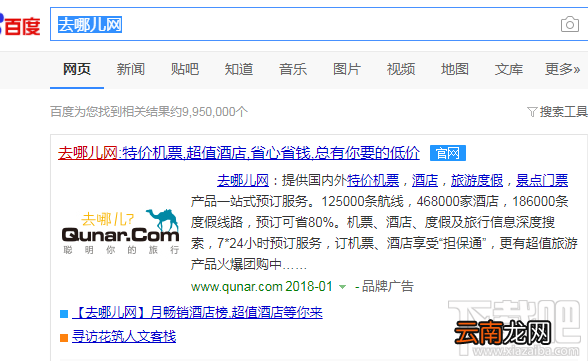Open the 视频 tab

point(400,69)
